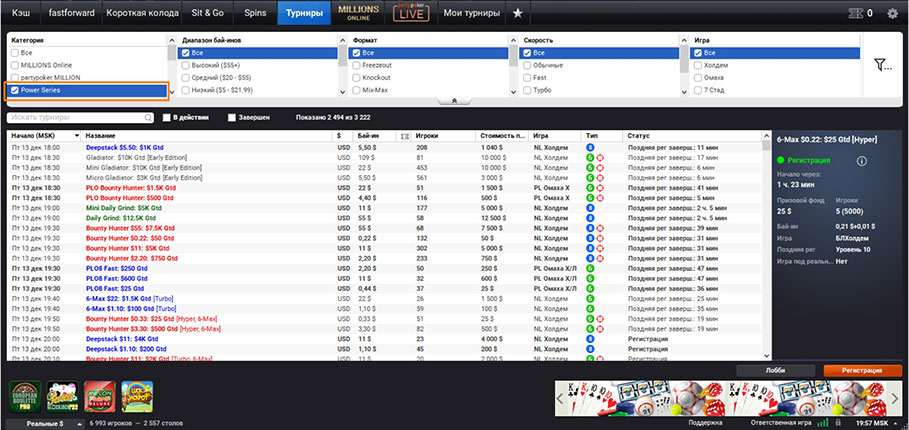The height and width of the screenshot is (430, 909).
Task: Click the down arrow of the Скорость list
Action: point(683,91)
